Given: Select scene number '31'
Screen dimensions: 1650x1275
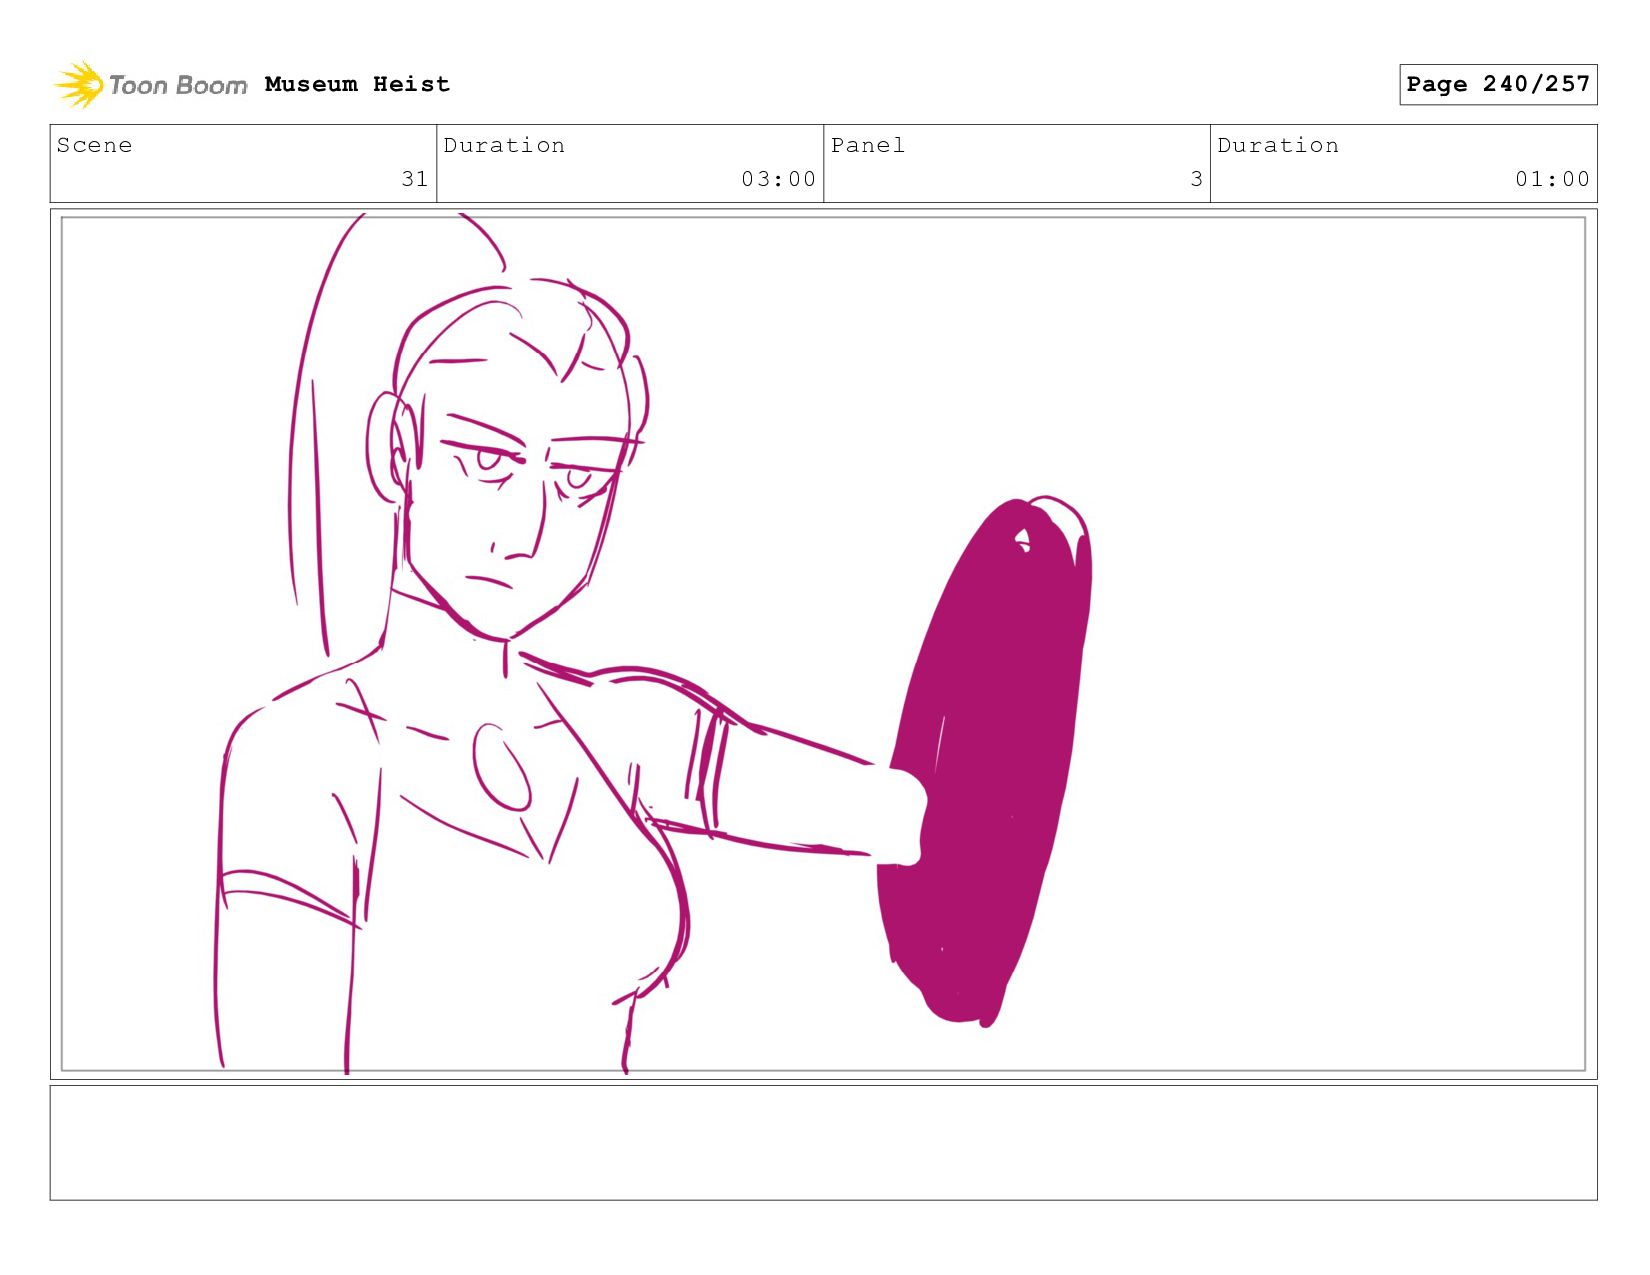Looking at the screenshot, I should point(415,179).
